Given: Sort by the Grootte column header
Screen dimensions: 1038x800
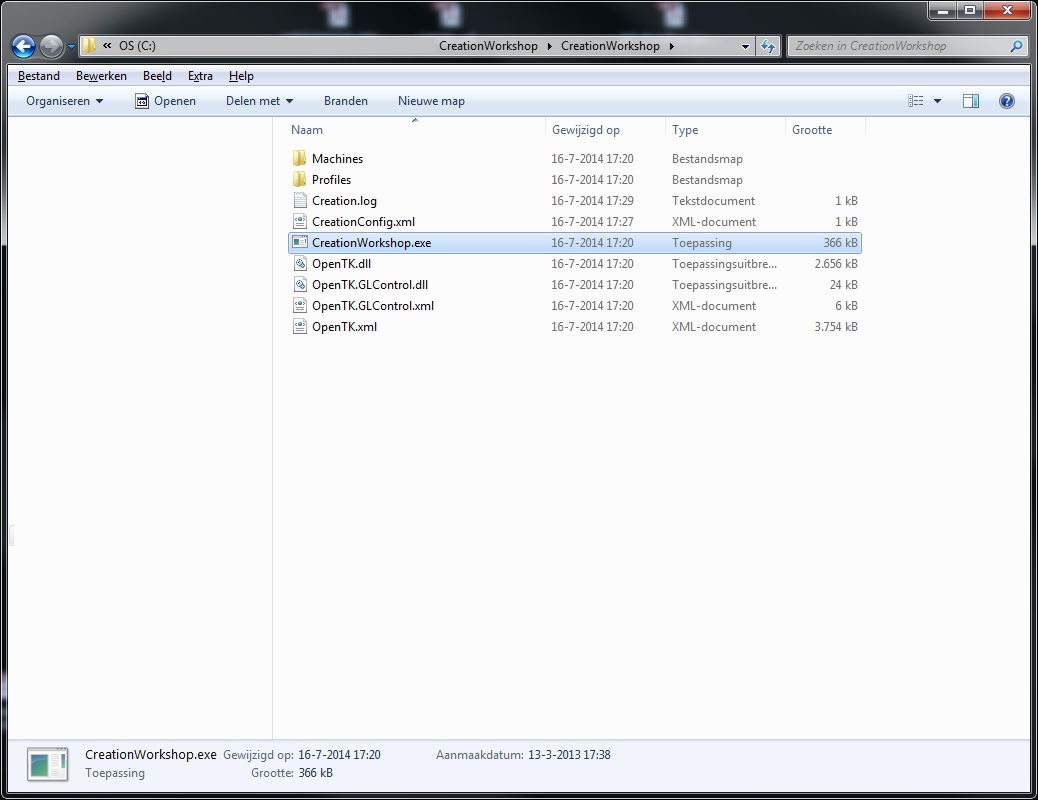Looking at the screenshot, I should tap(825, 130).
